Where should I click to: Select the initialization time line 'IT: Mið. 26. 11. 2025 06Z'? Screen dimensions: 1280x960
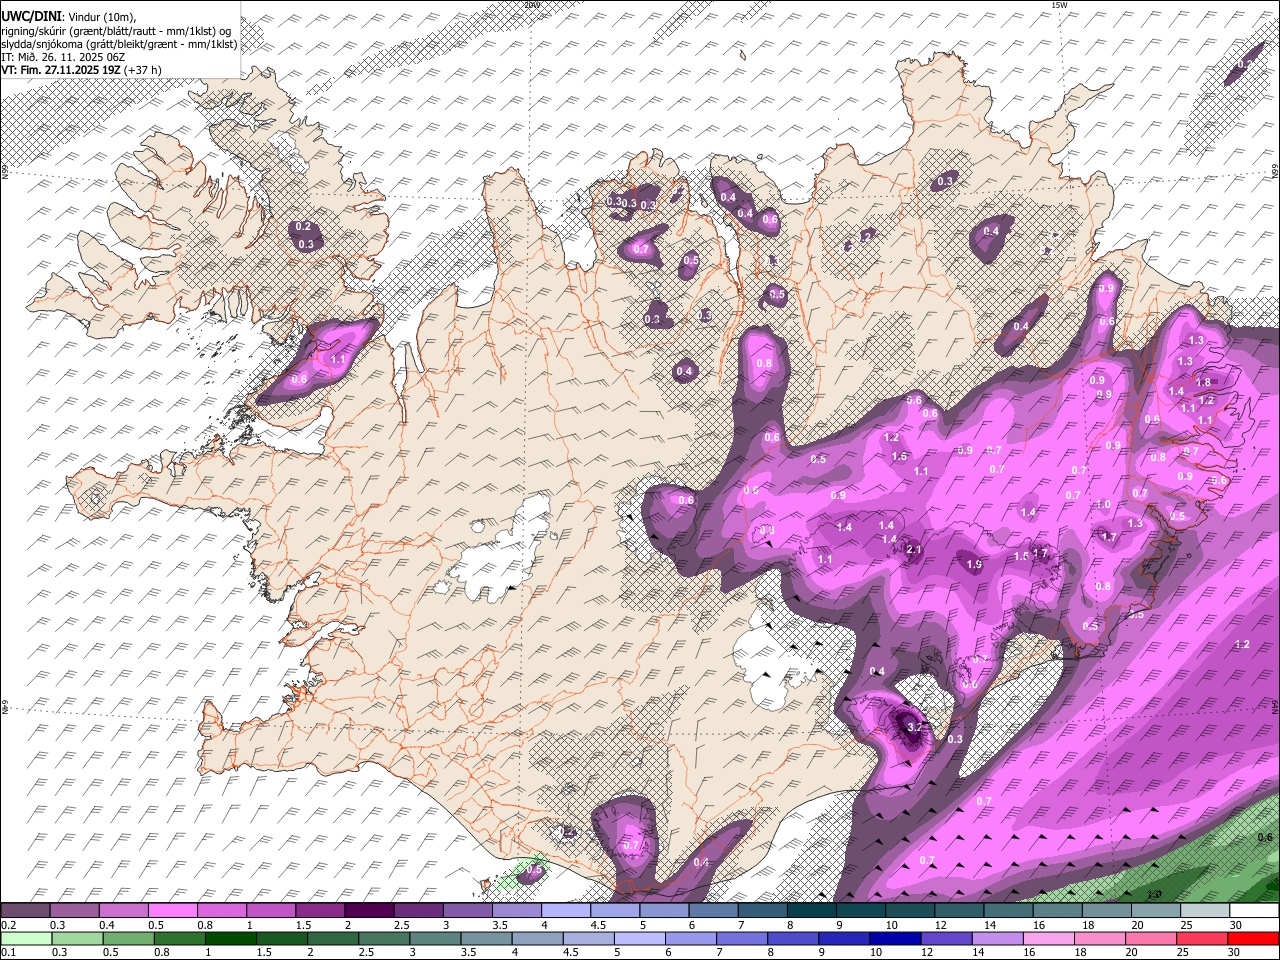(x=63, y=57)
